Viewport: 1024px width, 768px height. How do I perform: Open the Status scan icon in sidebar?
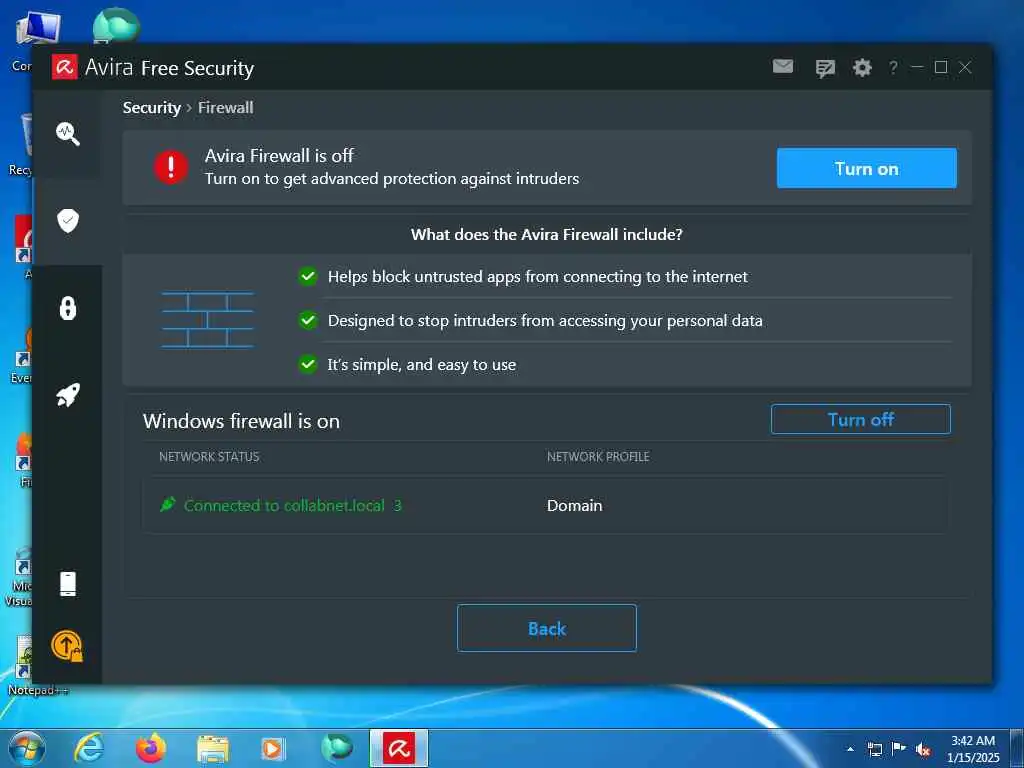pyautogui.click(x=68, y=133)
